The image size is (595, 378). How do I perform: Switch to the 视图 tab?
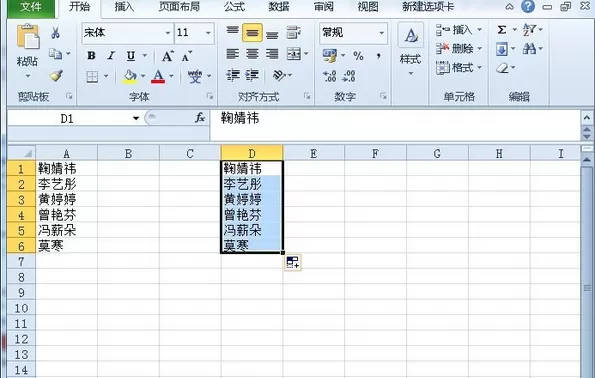[368, 7]
